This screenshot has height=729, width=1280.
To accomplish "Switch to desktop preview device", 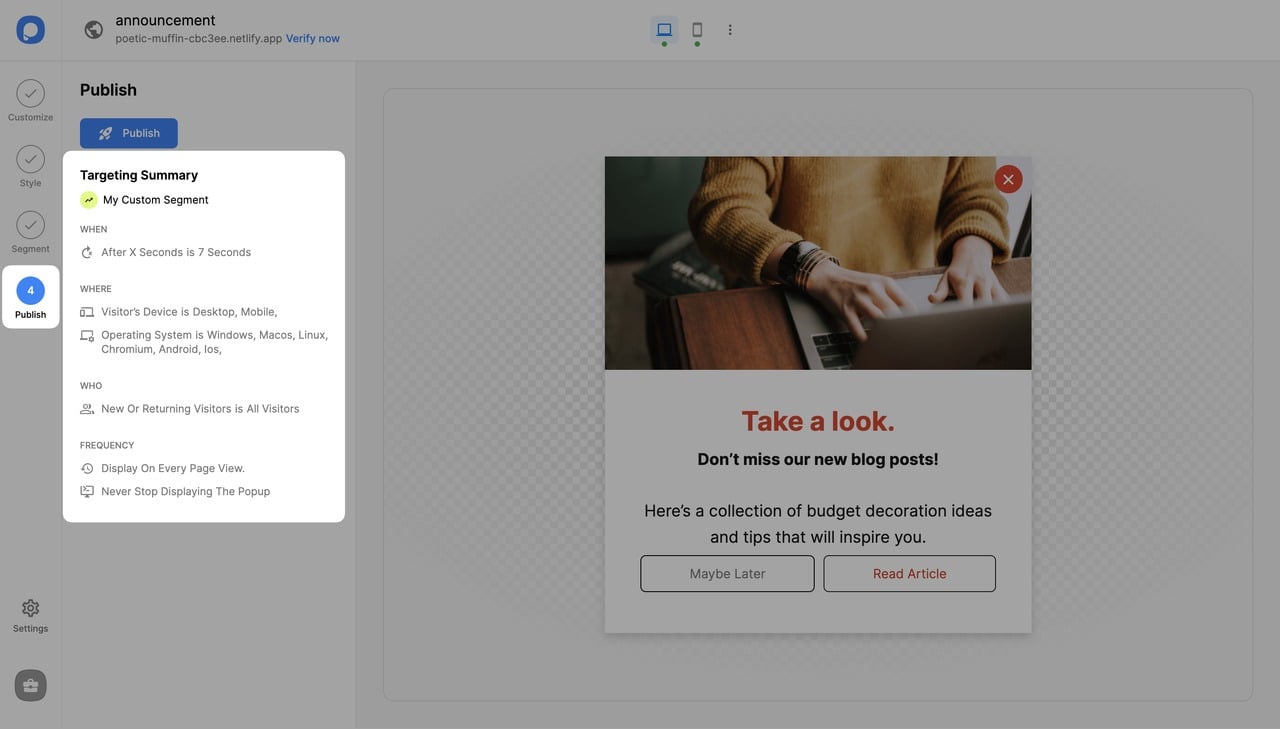I will 664,30.
